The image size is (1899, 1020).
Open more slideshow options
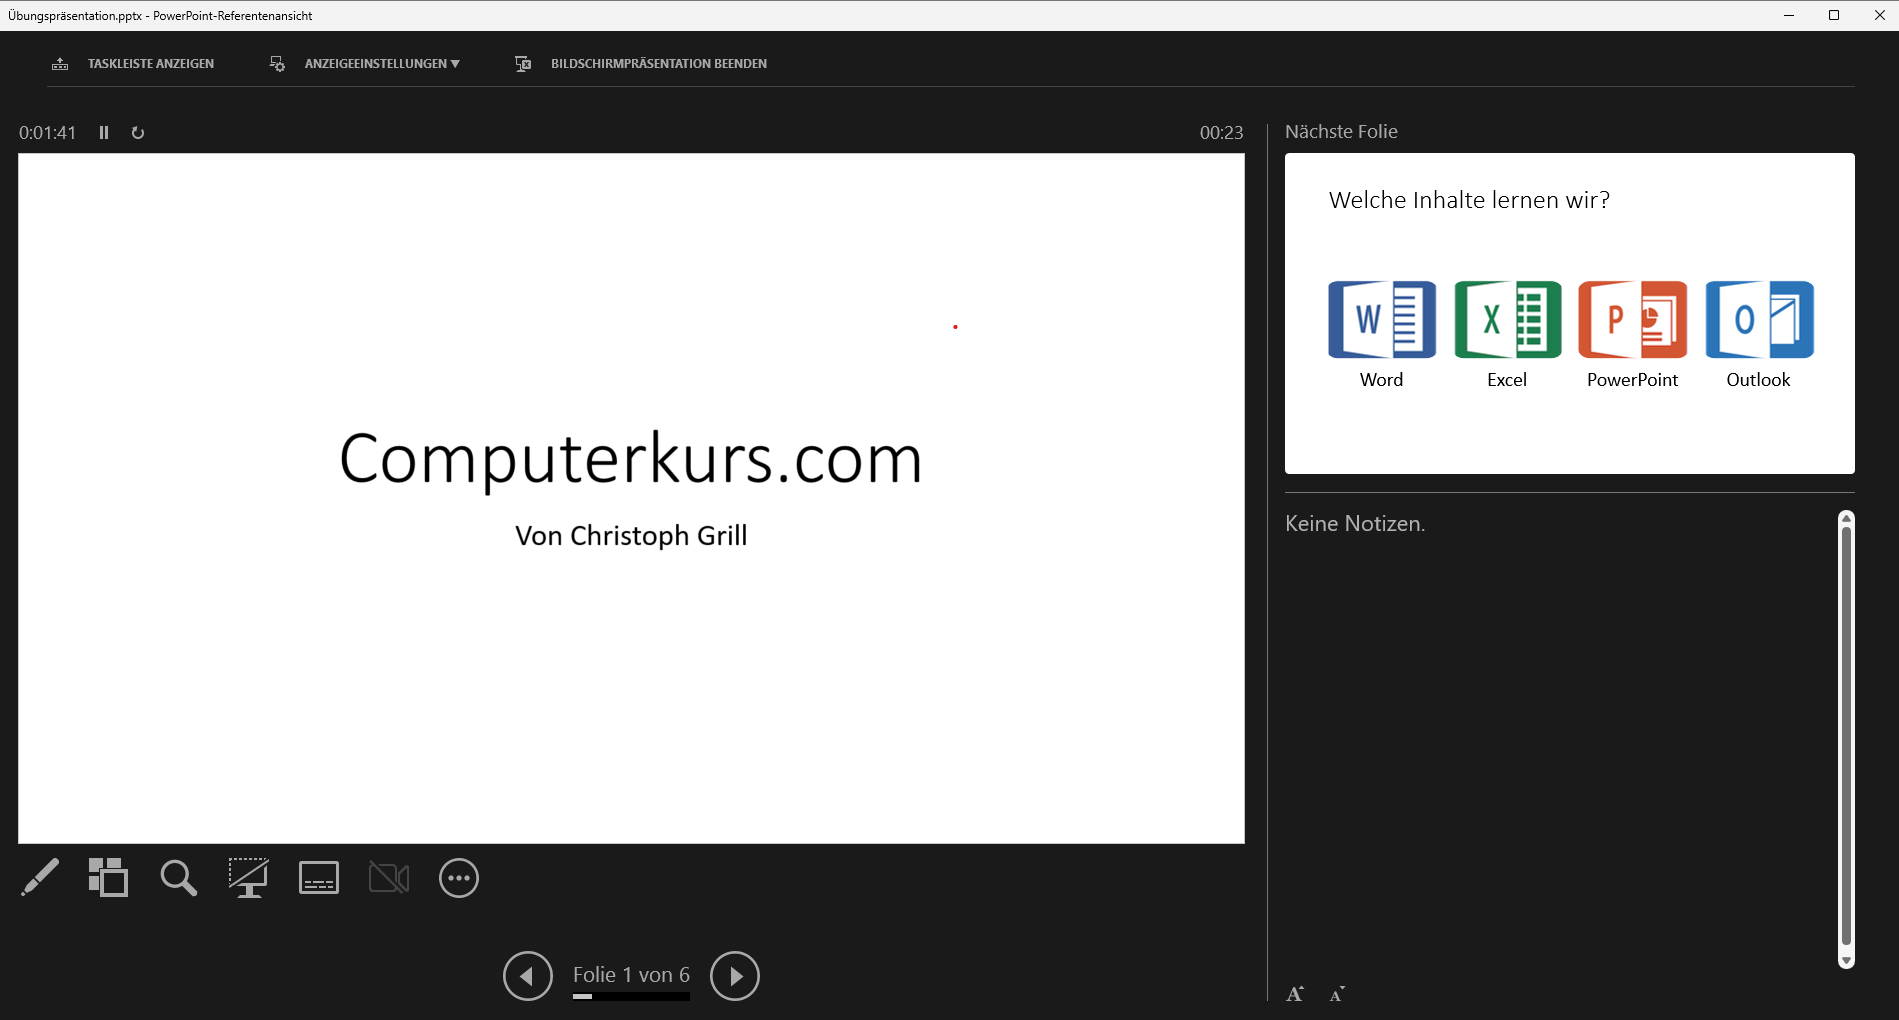[x=459, y=878]
